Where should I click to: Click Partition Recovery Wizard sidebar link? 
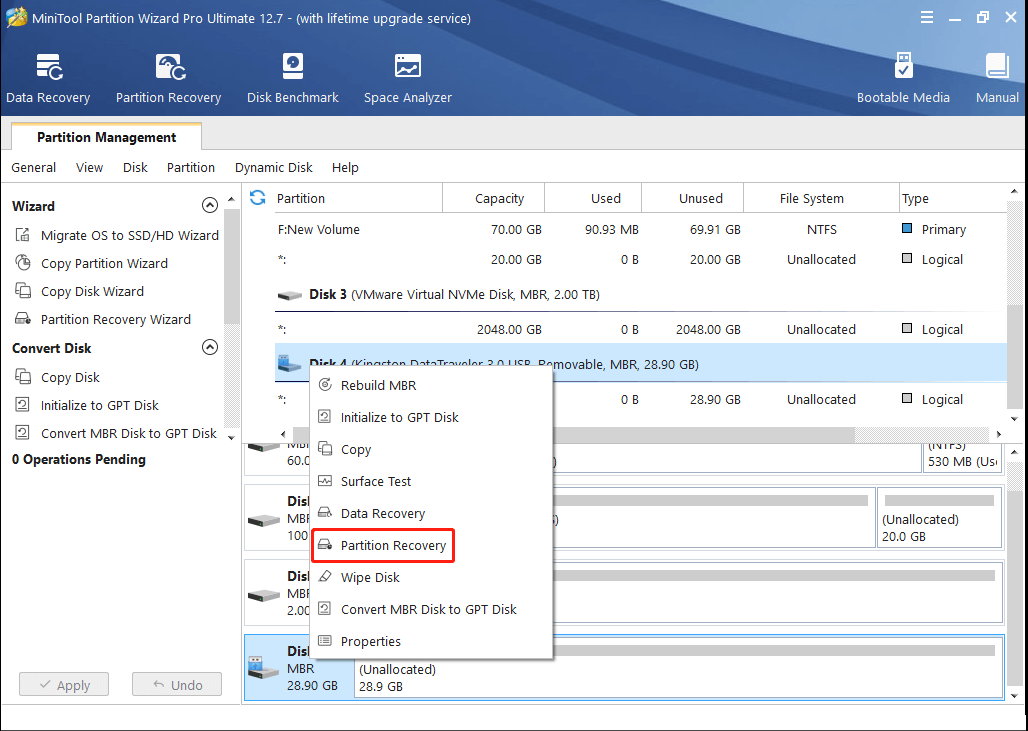[x=116, y=320]
